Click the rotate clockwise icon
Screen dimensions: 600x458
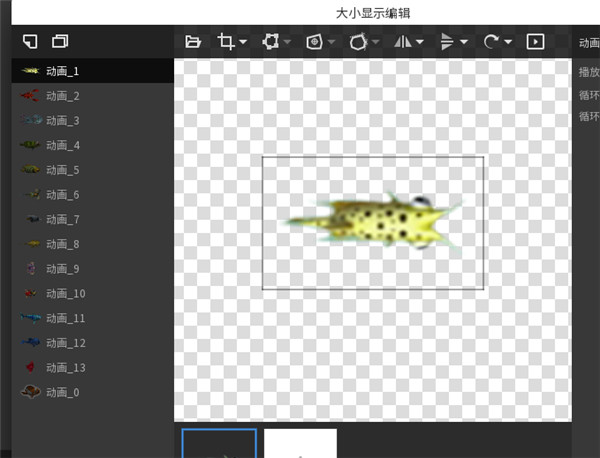click(x=491, y=41)
